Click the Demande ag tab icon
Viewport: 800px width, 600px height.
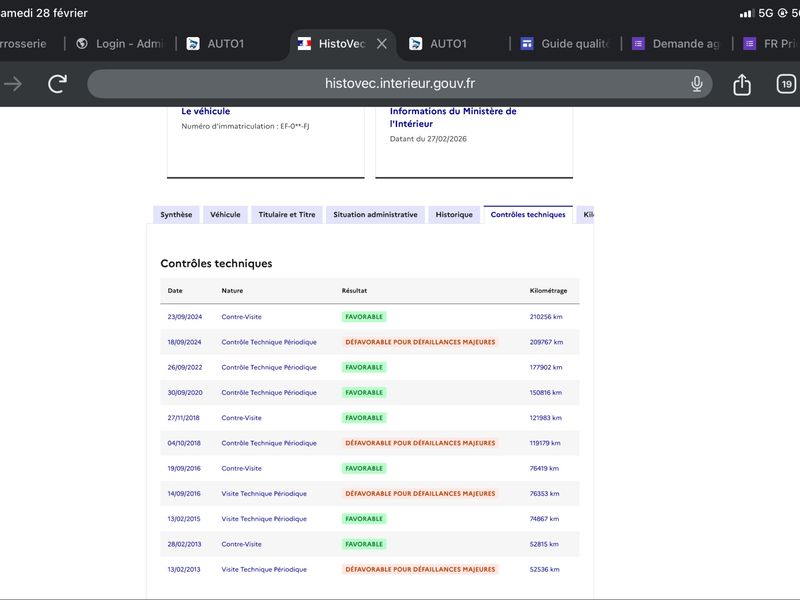(x=638, y=44)
